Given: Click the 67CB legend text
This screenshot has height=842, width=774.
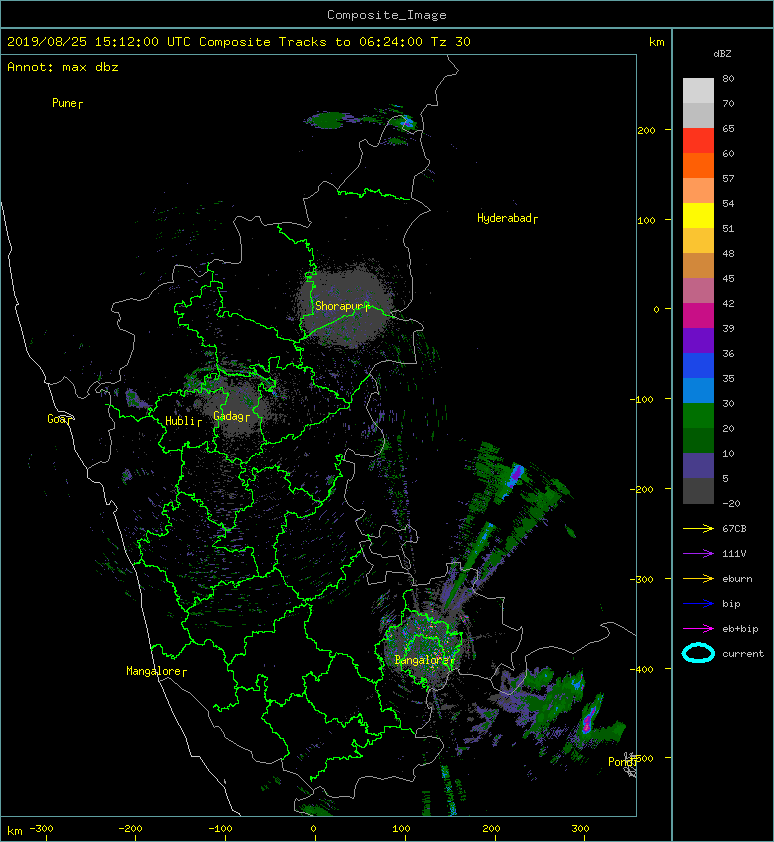Looking at the screenshot, I should (x=734, y=529).
